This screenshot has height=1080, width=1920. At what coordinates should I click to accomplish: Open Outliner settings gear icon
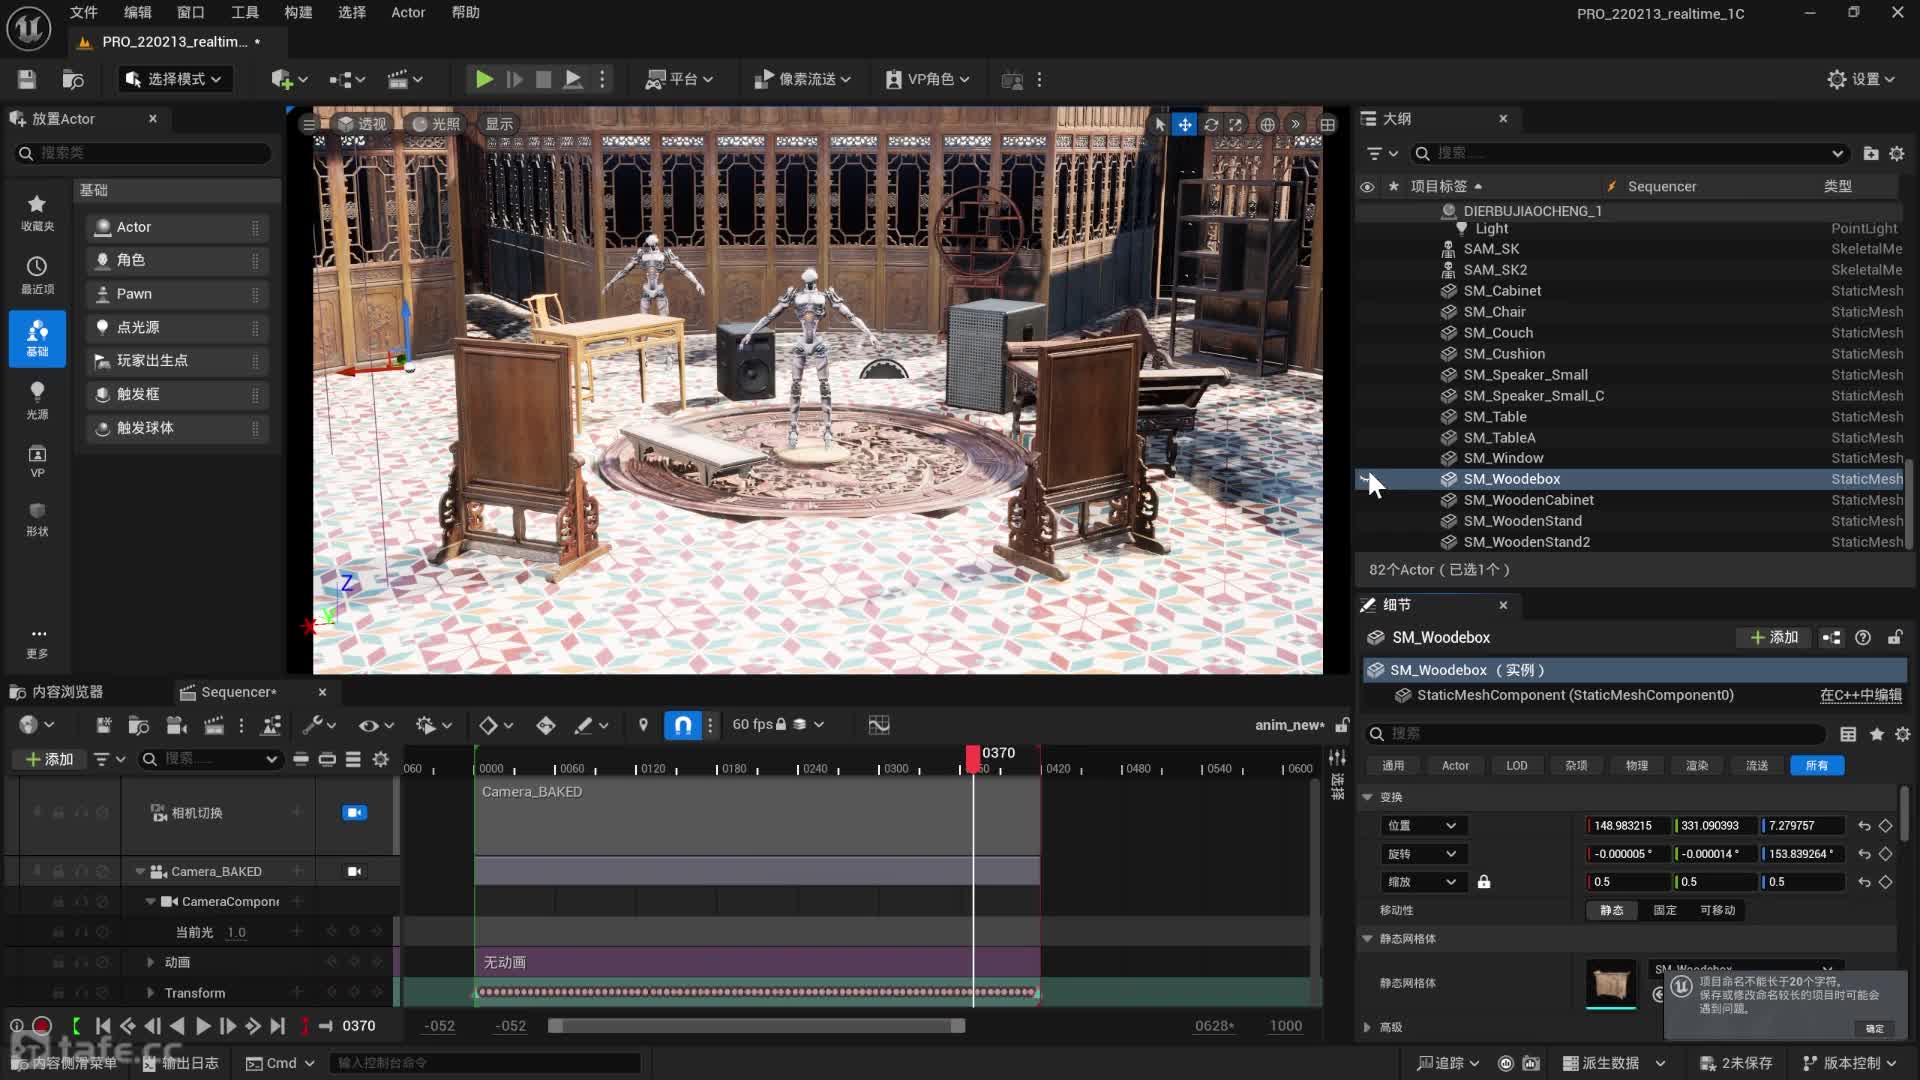click(x=1897, y=153)
